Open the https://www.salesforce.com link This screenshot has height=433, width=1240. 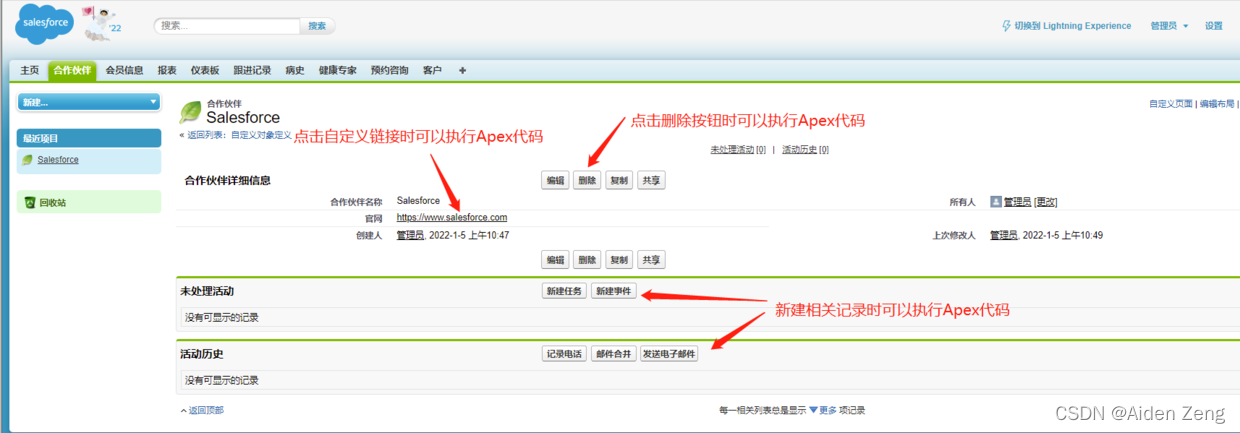coord(452,218)
